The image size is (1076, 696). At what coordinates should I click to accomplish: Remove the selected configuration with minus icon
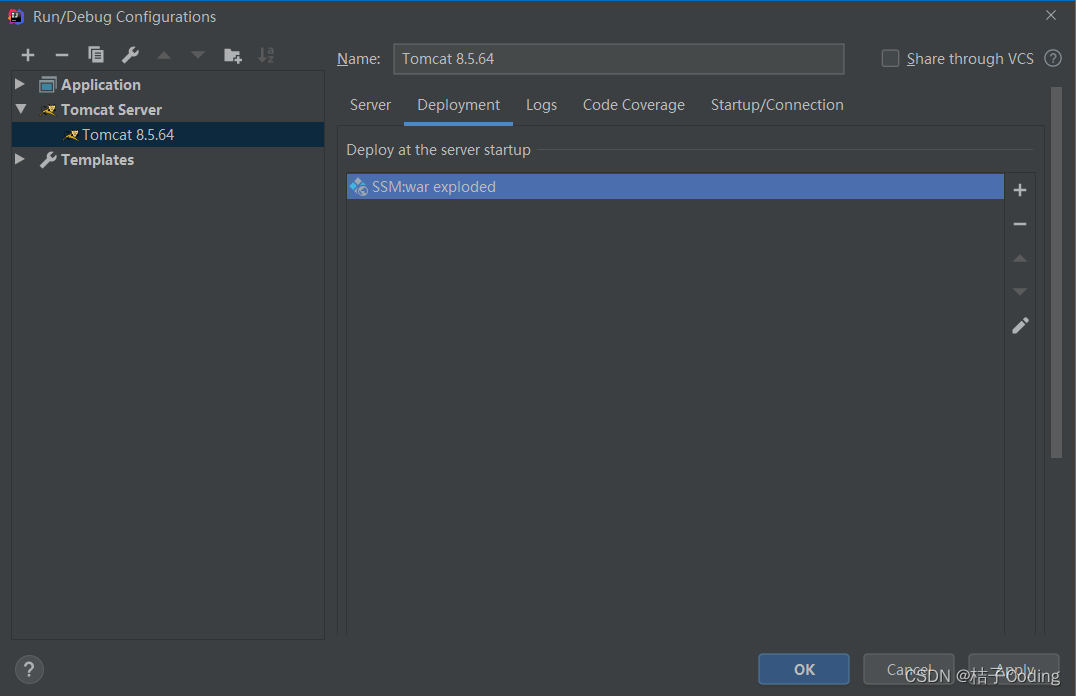coord(62,55)
